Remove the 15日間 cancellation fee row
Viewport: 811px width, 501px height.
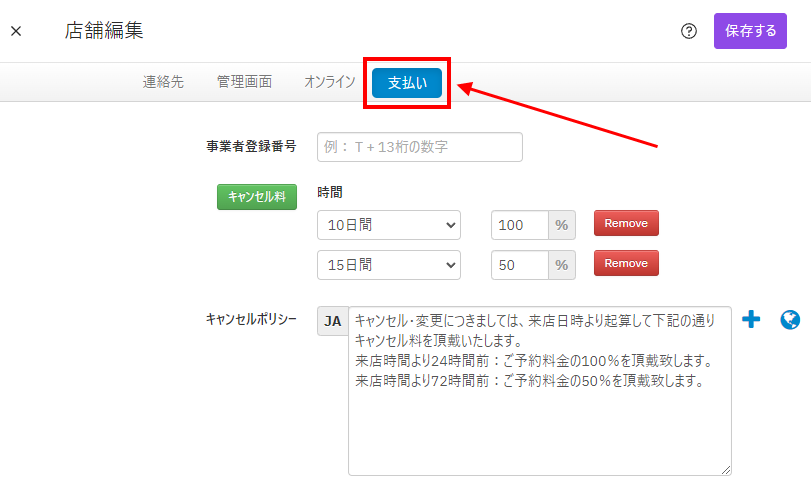(626, 263)
